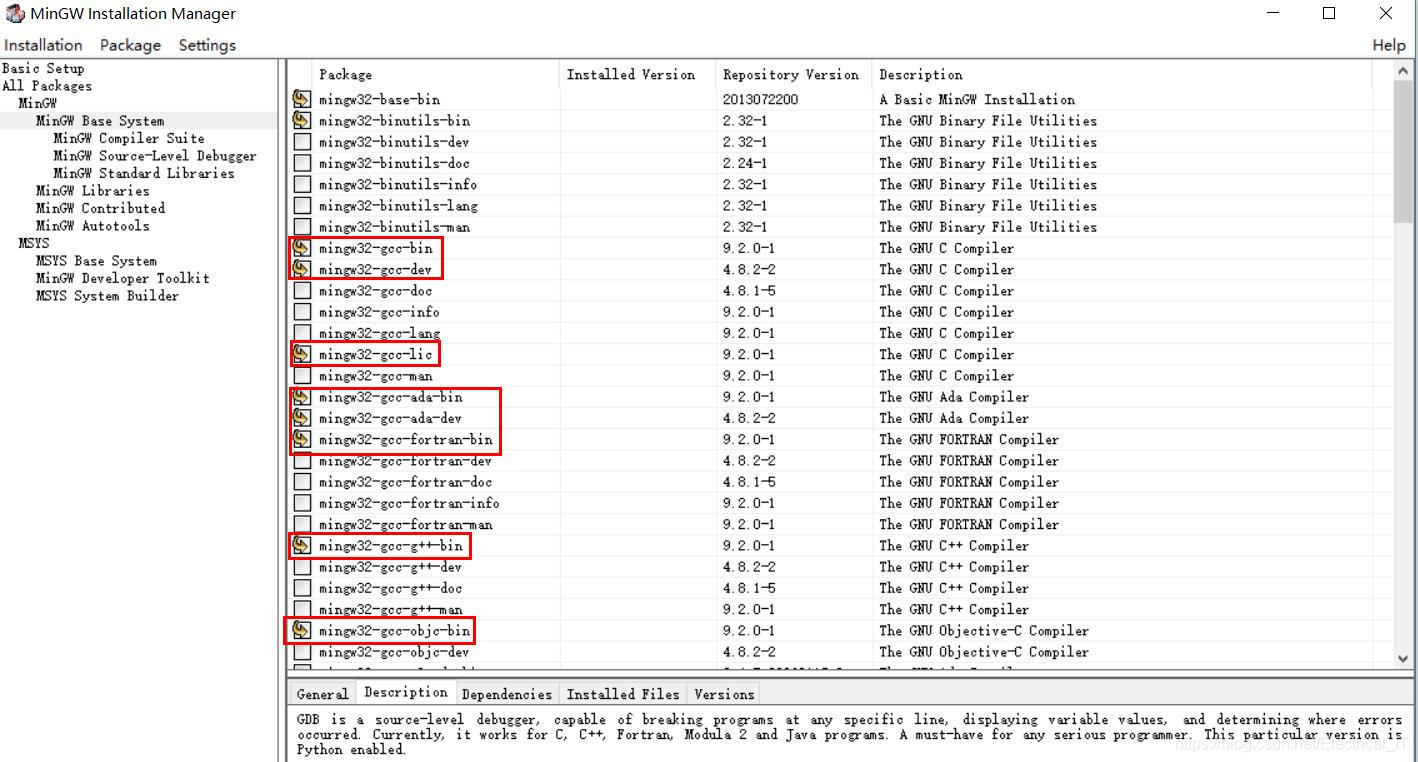Check the mingw32-gcc-g++-dev box
This screenshot has width=1418, height=762.
[302, 567]
